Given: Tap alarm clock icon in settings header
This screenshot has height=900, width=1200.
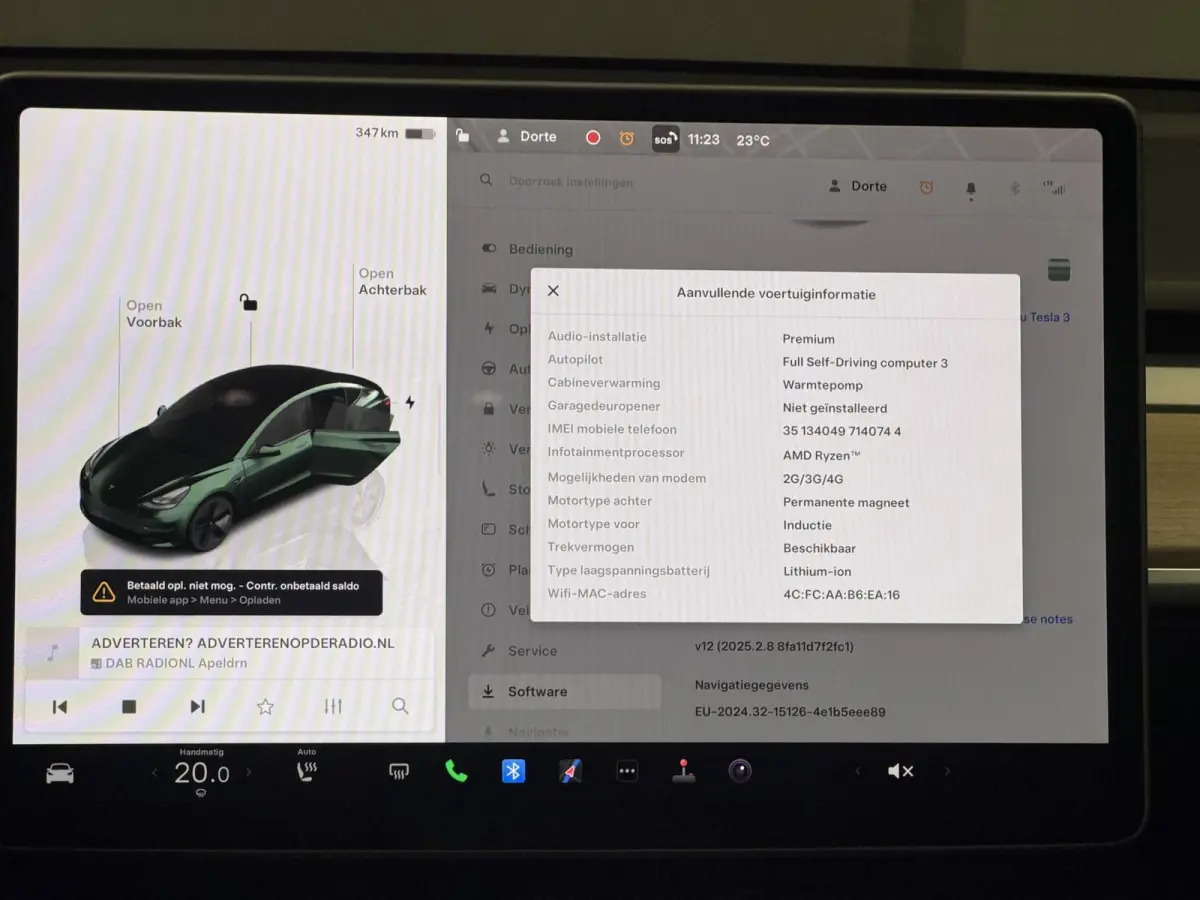Looking at the screenshot, I should click(926, 187).
